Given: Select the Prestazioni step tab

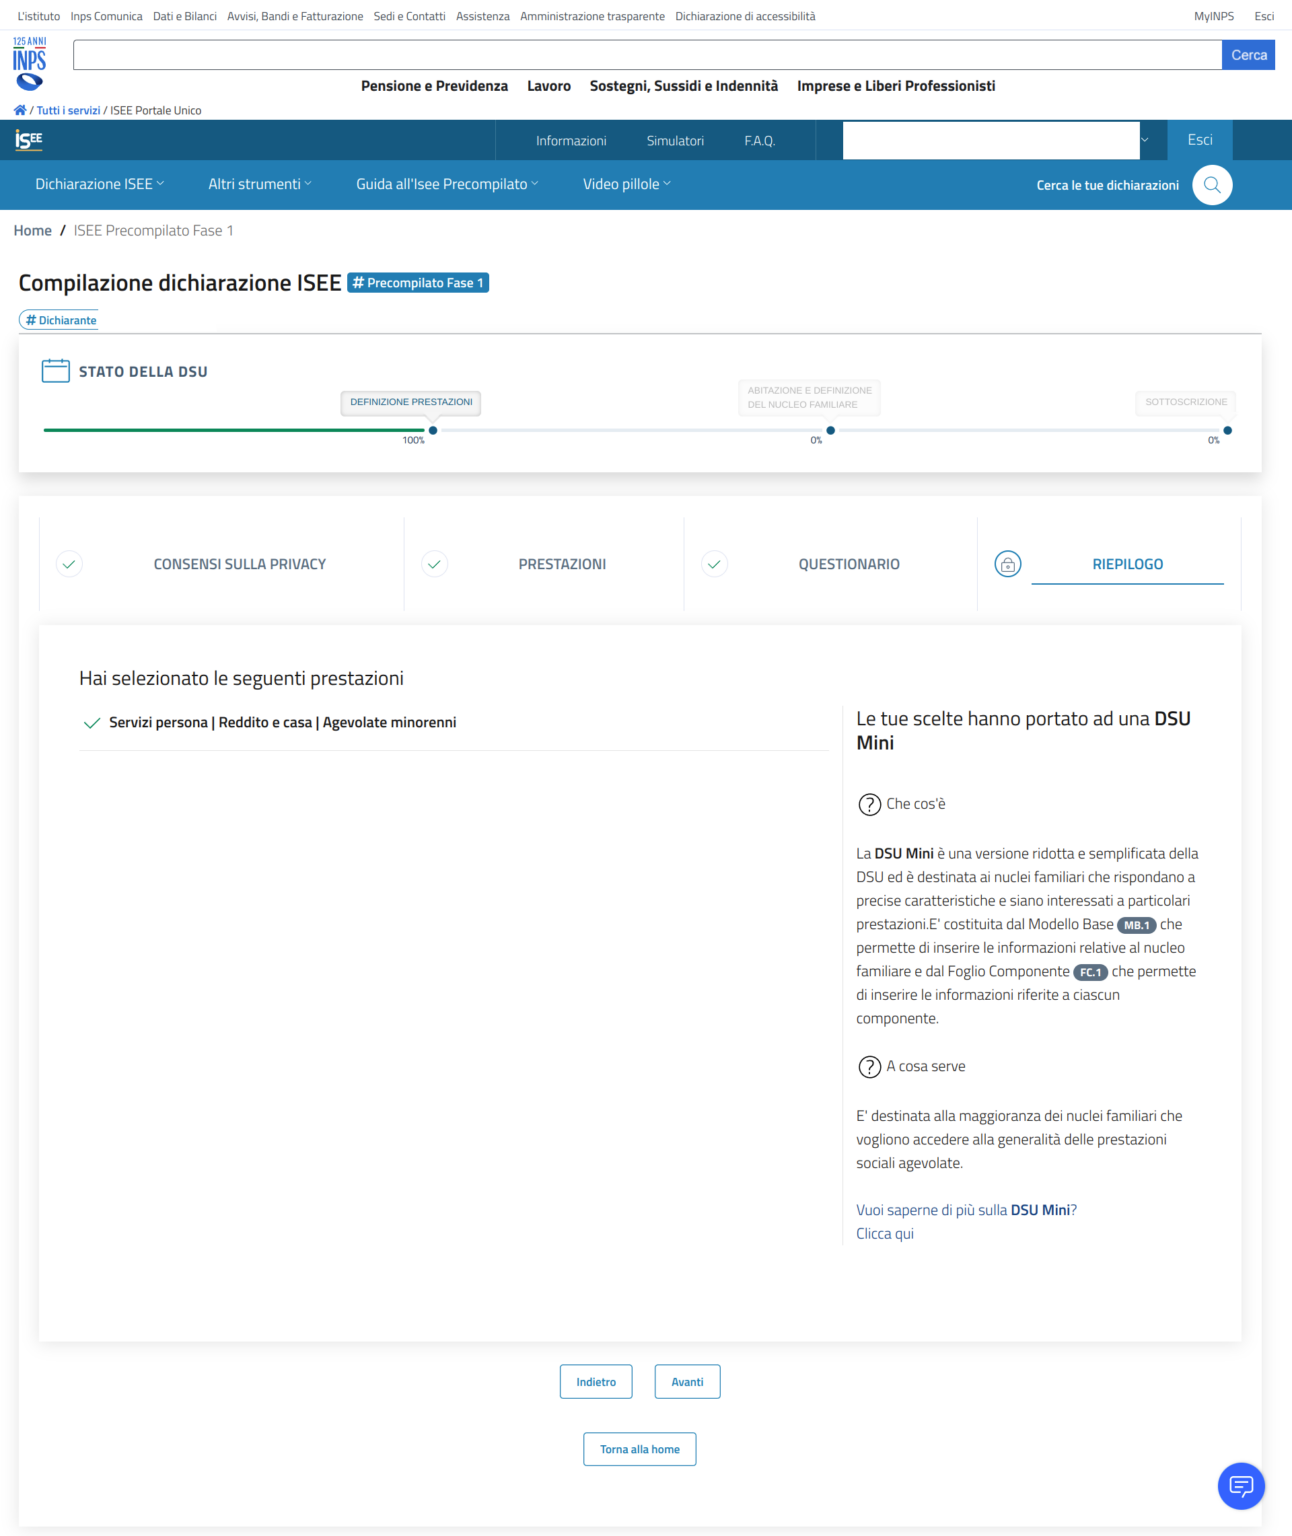Looking at the screenshot, I should (x=562, y=564).
